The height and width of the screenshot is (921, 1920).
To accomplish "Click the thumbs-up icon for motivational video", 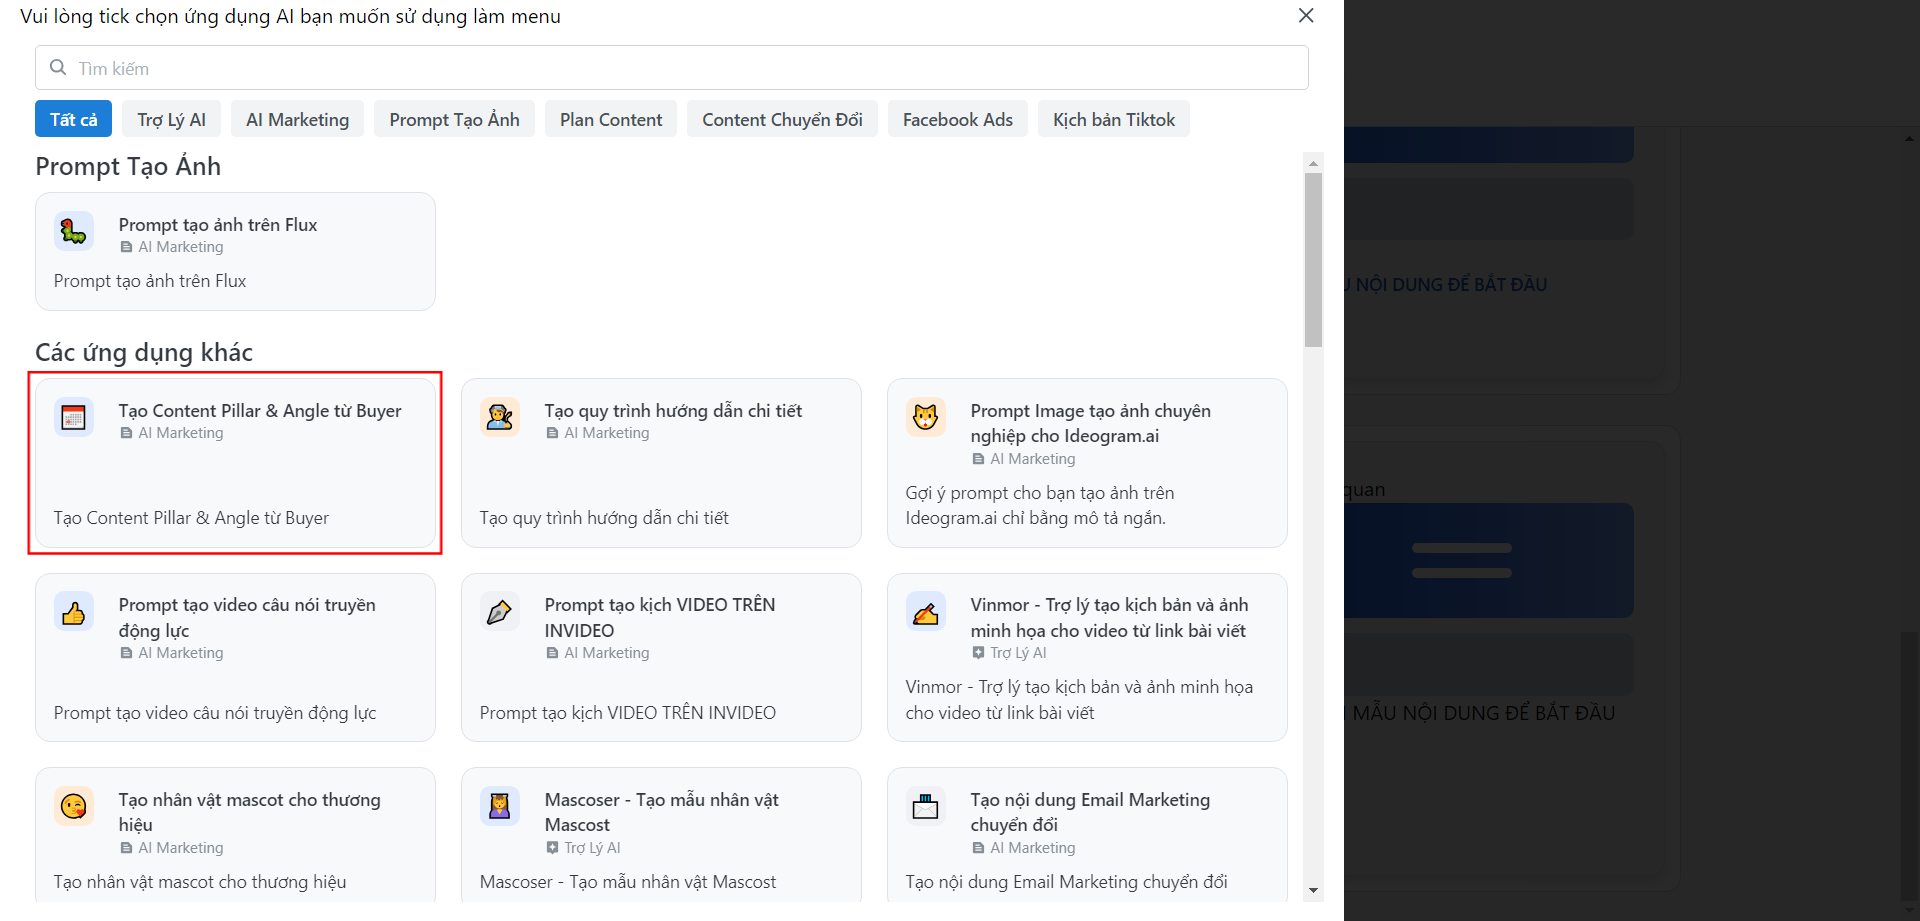I will [x=74, y=612].
